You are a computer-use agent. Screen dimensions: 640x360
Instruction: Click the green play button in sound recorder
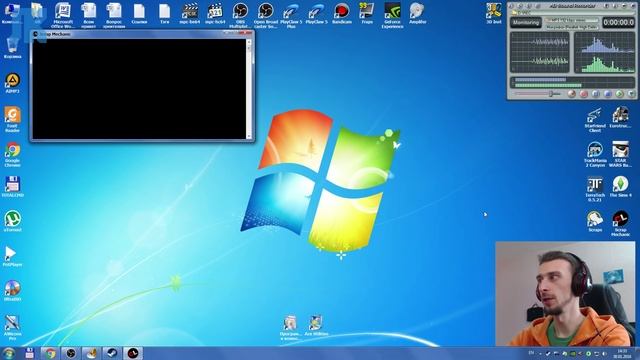(620, 94)
